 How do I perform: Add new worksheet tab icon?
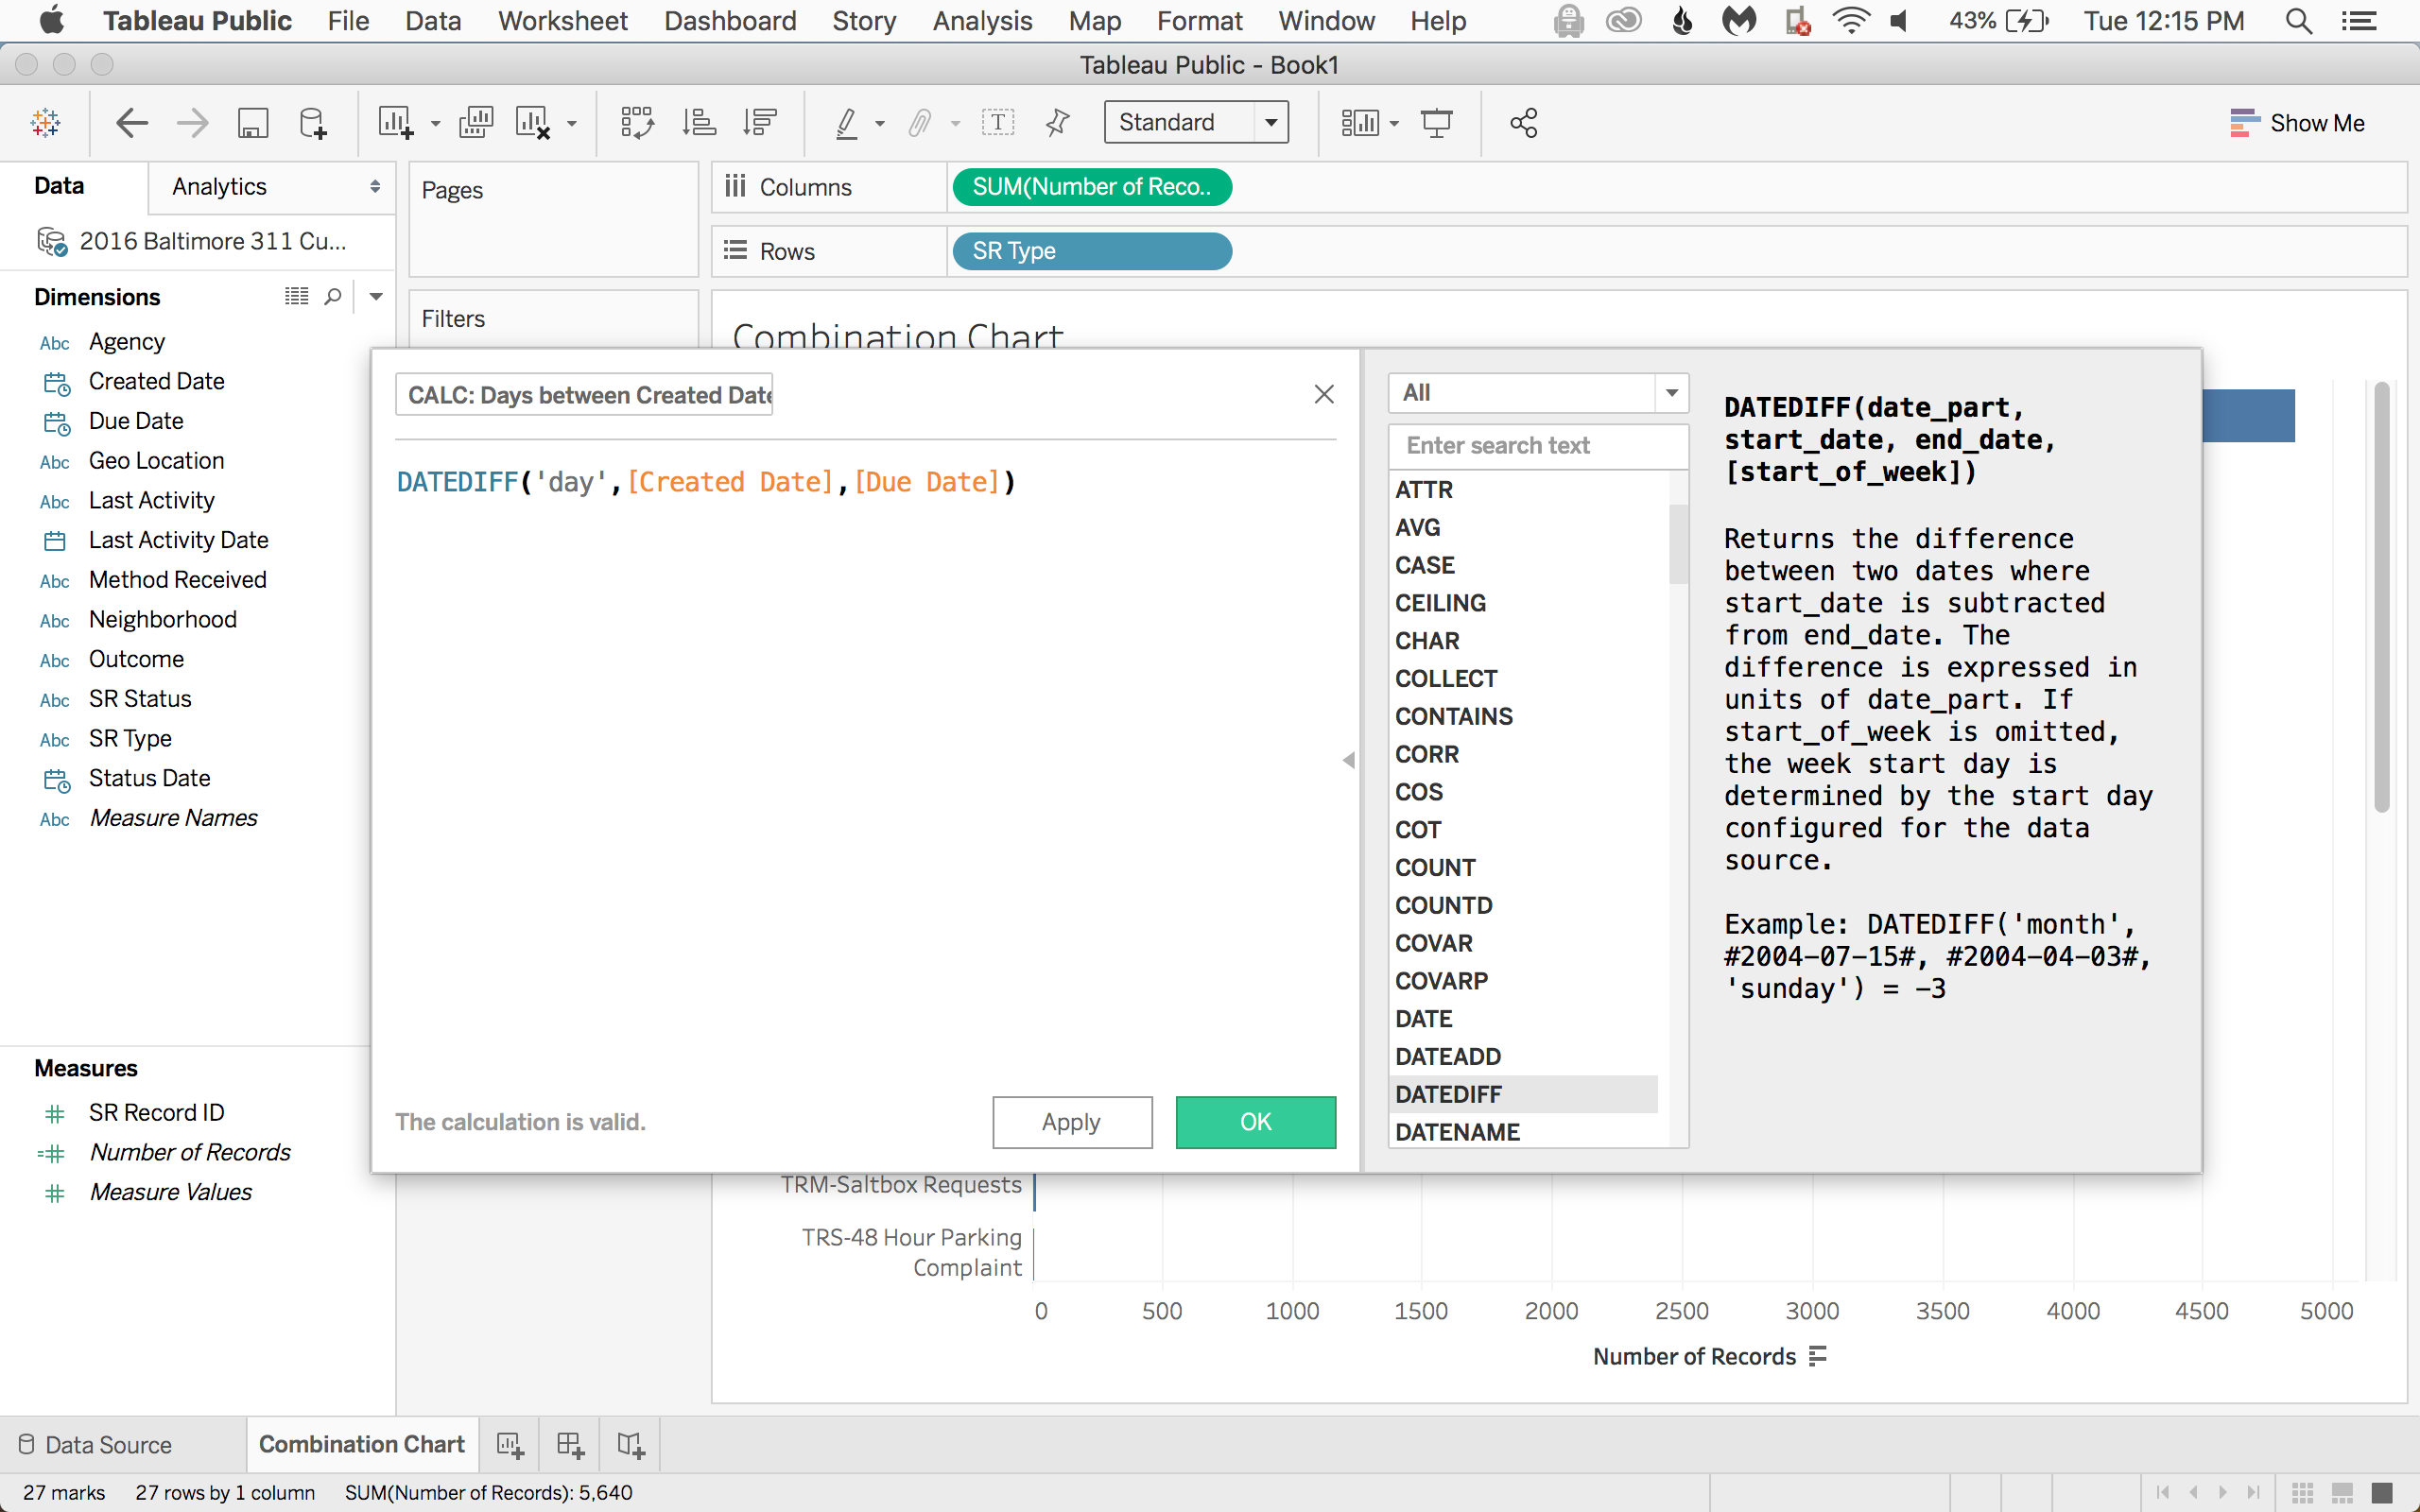click(x=510, y=1445)
